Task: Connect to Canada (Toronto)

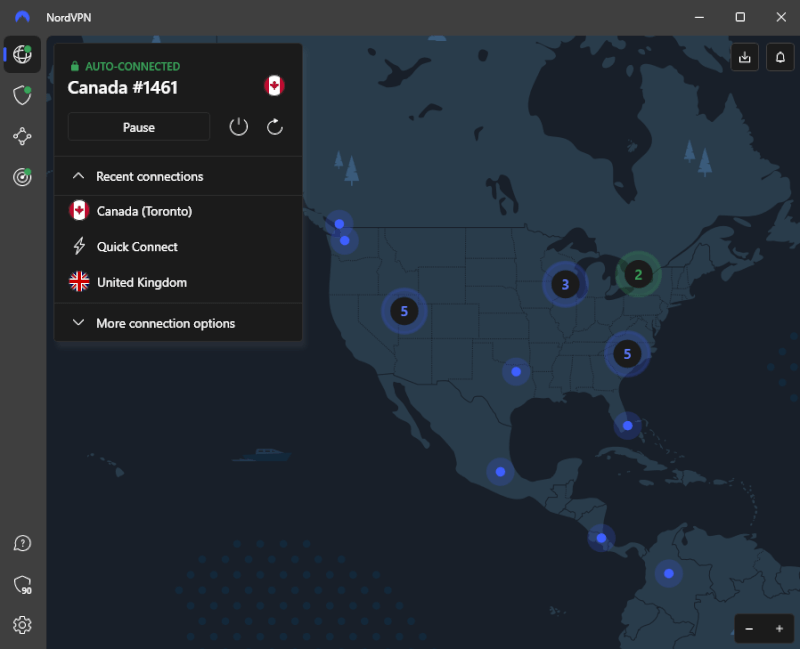Action: tap(178, 211)
